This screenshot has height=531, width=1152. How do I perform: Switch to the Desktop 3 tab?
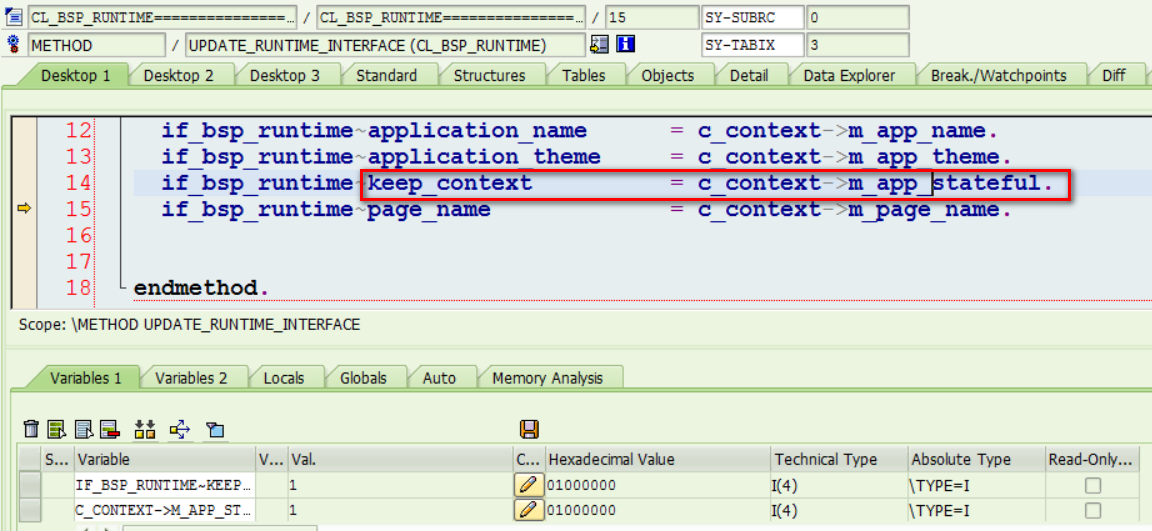[x=285, y=76]
